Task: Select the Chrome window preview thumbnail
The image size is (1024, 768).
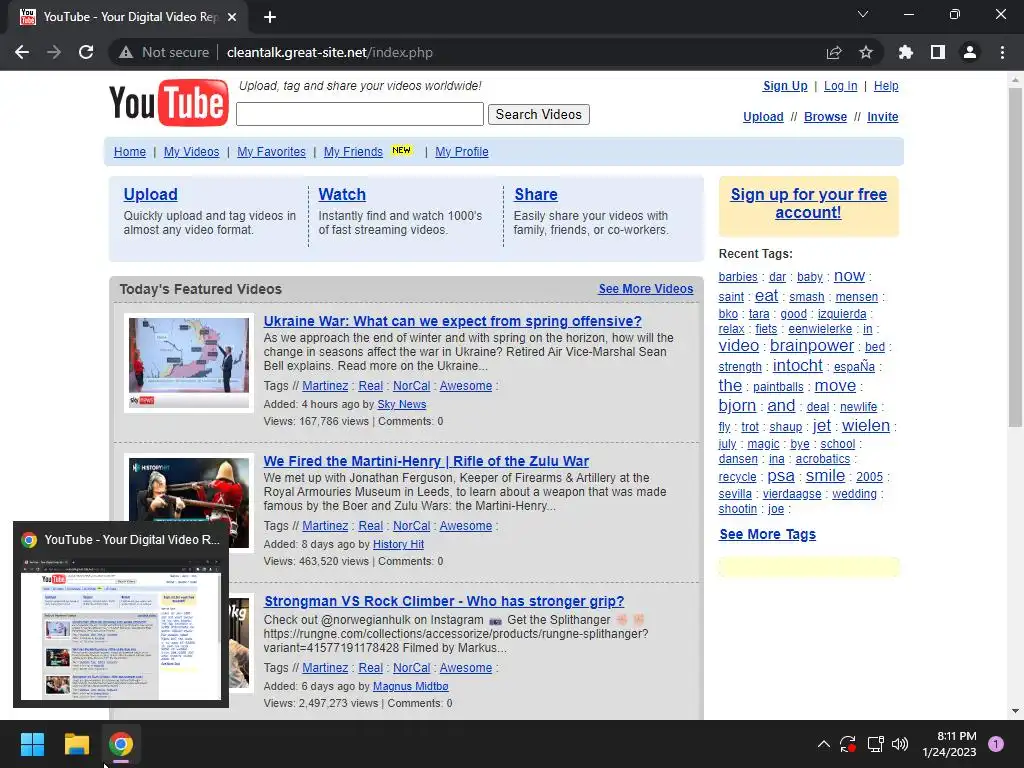Action: pyautogui.click(x=121, y=628)
